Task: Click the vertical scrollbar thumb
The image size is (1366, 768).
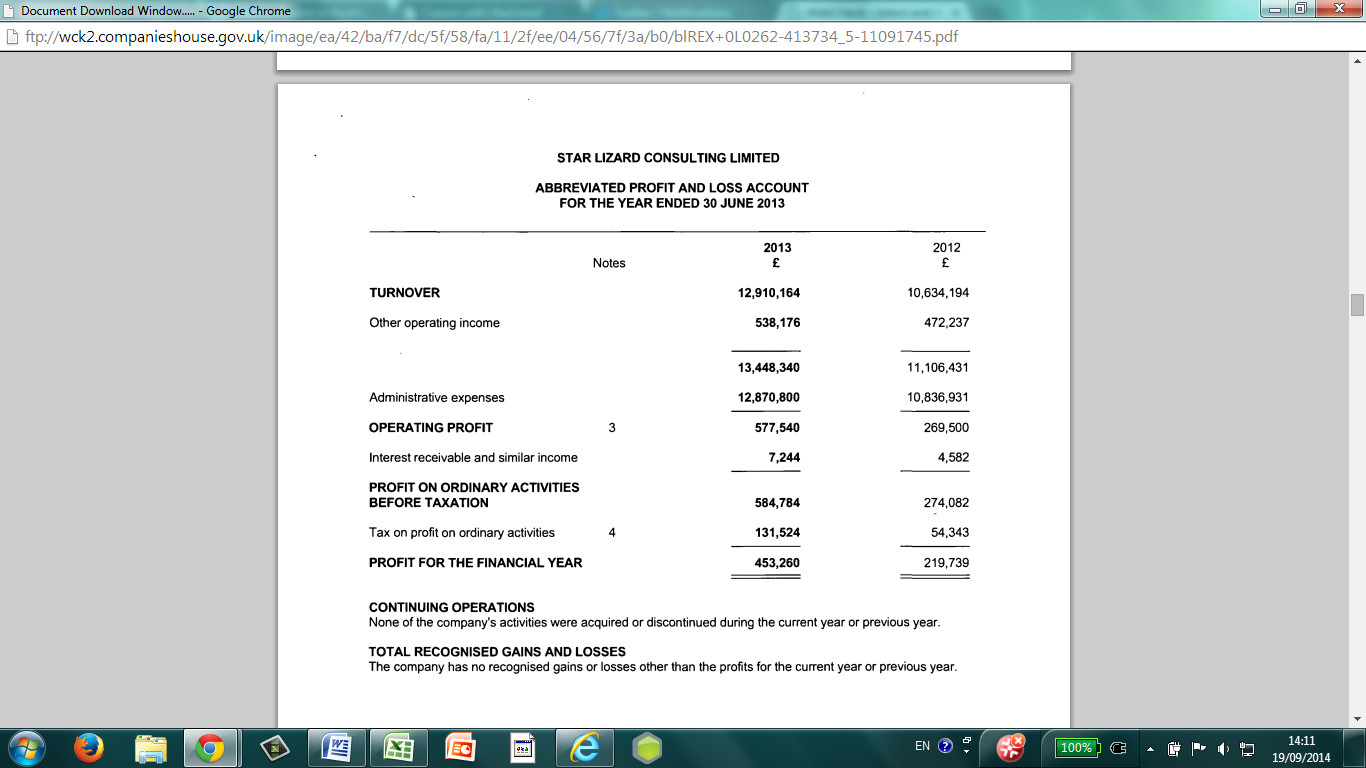Action: click(1357, 304)
